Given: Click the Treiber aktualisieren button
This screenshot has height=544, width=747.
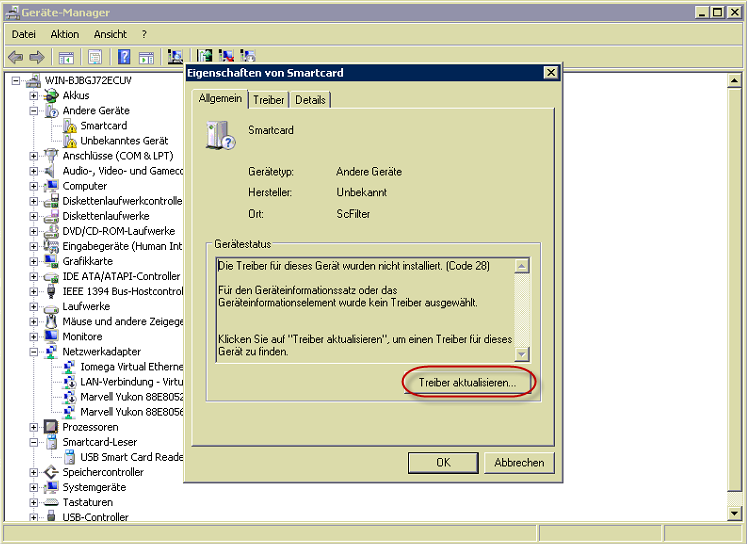Looking at the screenshot, I should [469, 383].
